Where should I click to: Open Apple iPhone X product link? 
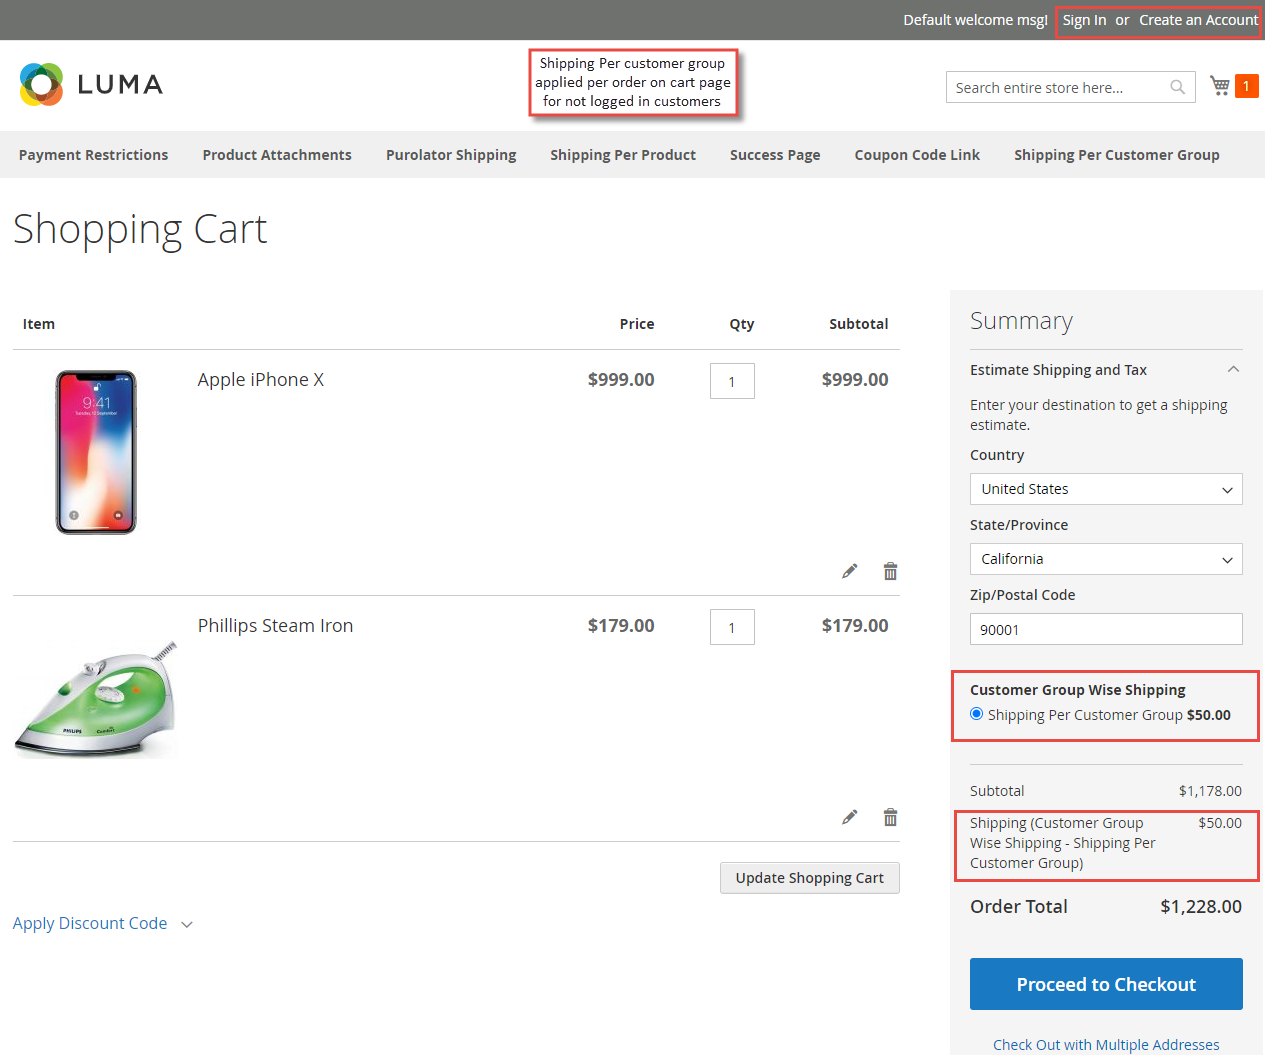(x=261, y=380)
